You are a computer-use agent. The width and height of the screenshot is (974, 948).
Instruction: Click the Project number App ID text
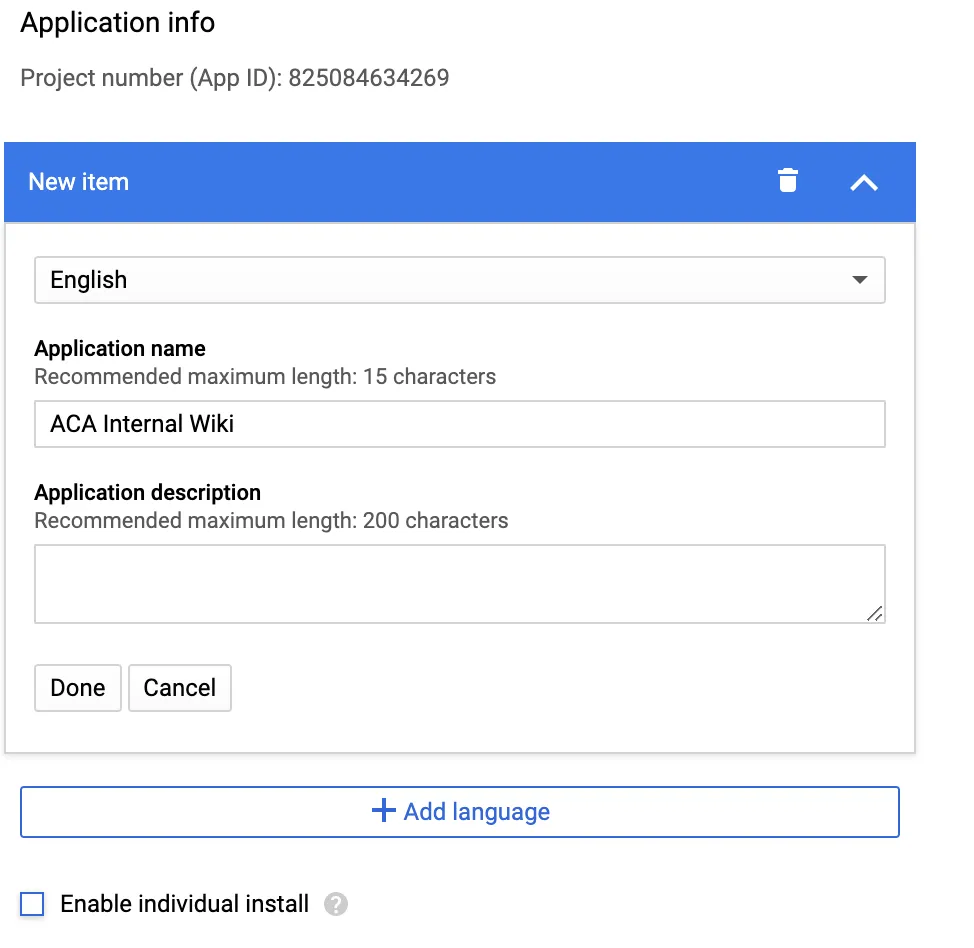coord(234,78)
